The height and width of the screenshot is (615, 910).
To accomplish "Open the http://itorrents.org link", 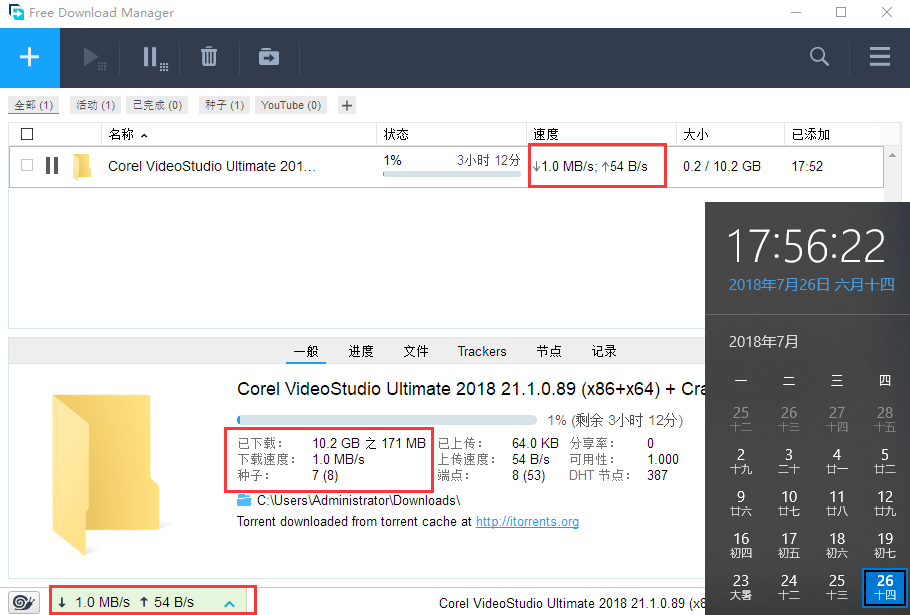I will pyautogui.click(x=528, y=522).
